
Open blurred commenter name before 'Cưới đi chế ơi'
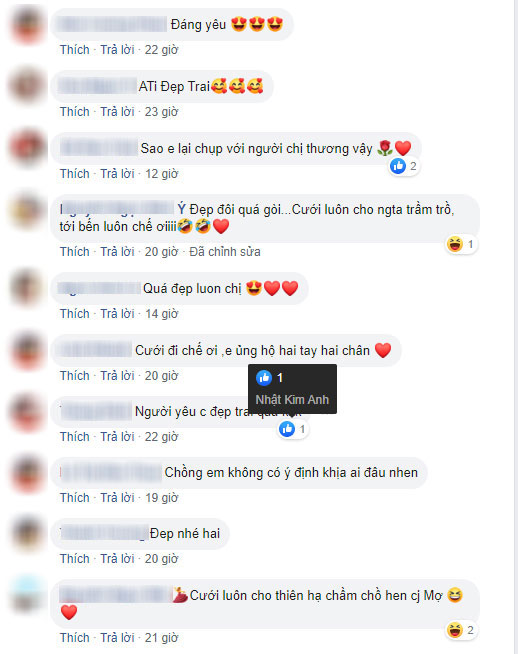tap(96, 350)
